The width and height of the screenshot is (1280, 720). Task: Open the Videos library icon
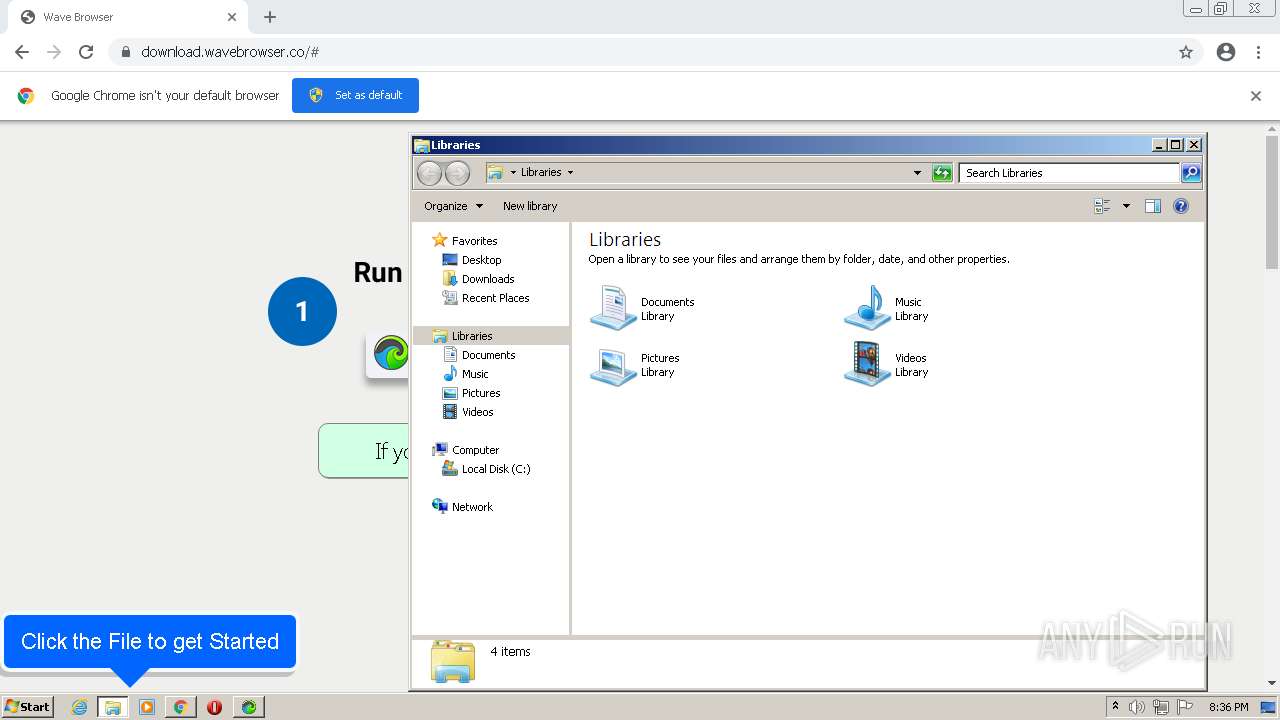pyautogui.click(x=867, y=365)
